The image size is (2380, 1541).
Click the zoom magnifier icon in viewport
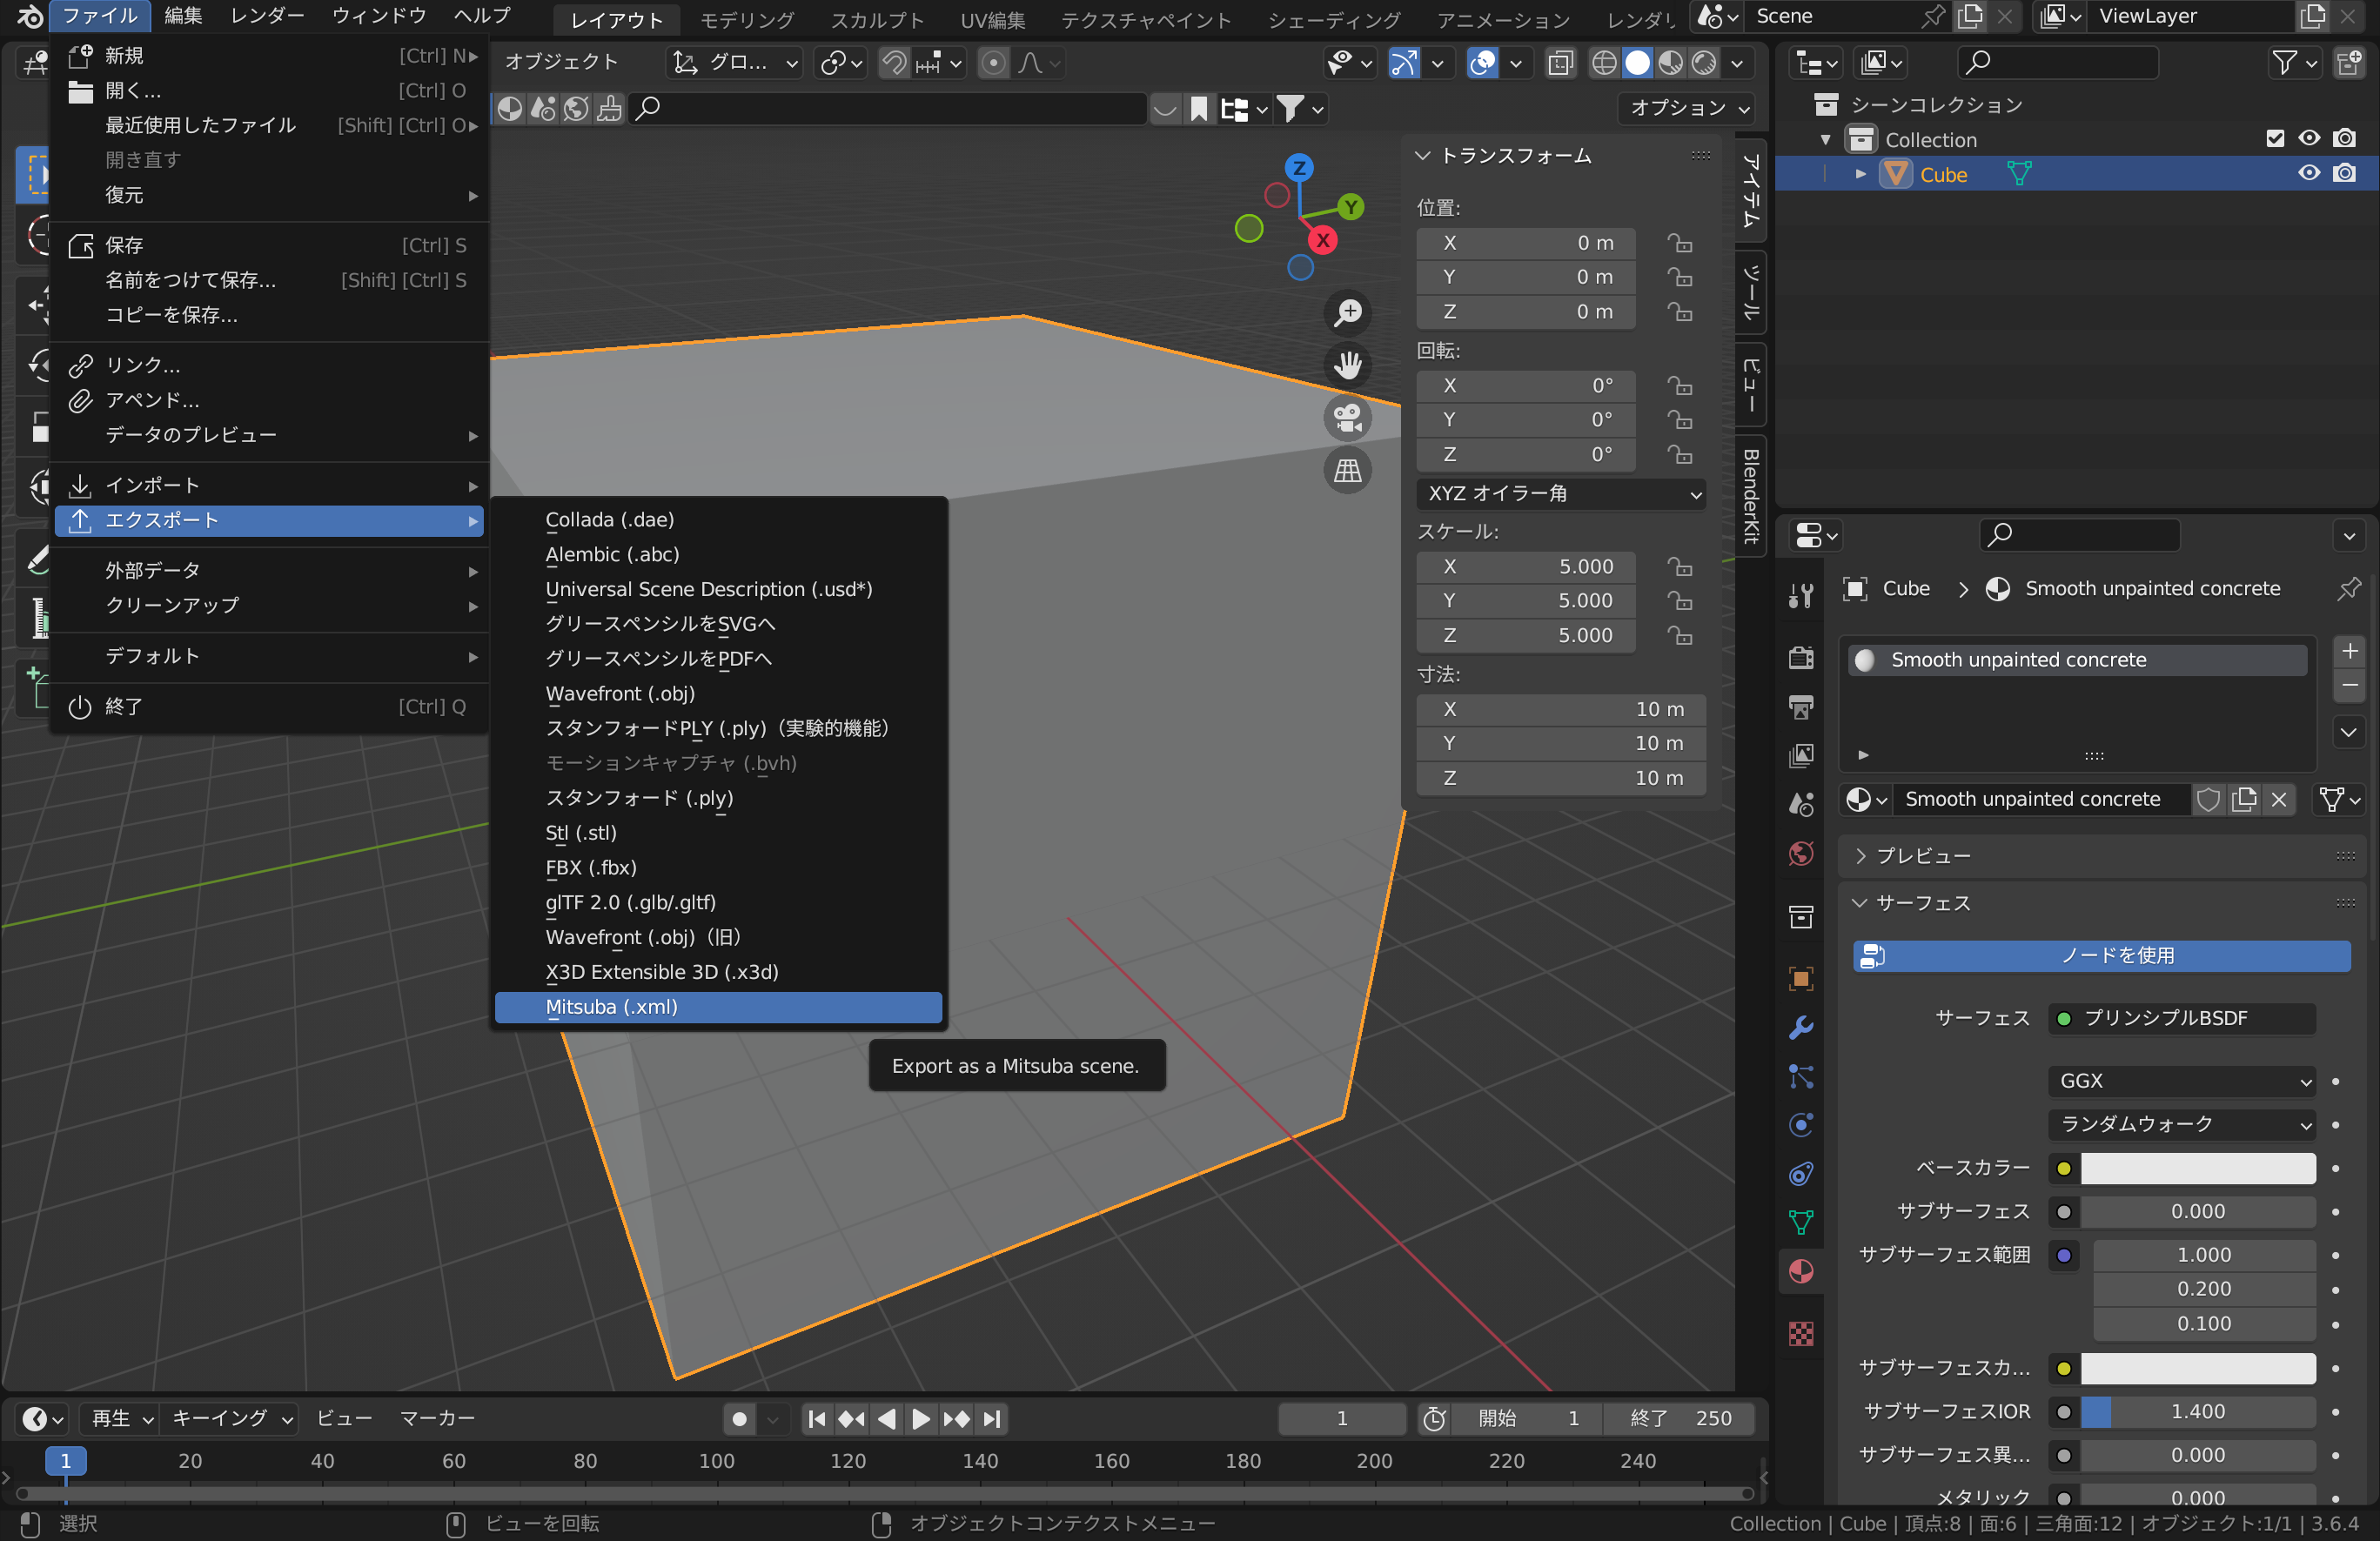[1347, 313]
